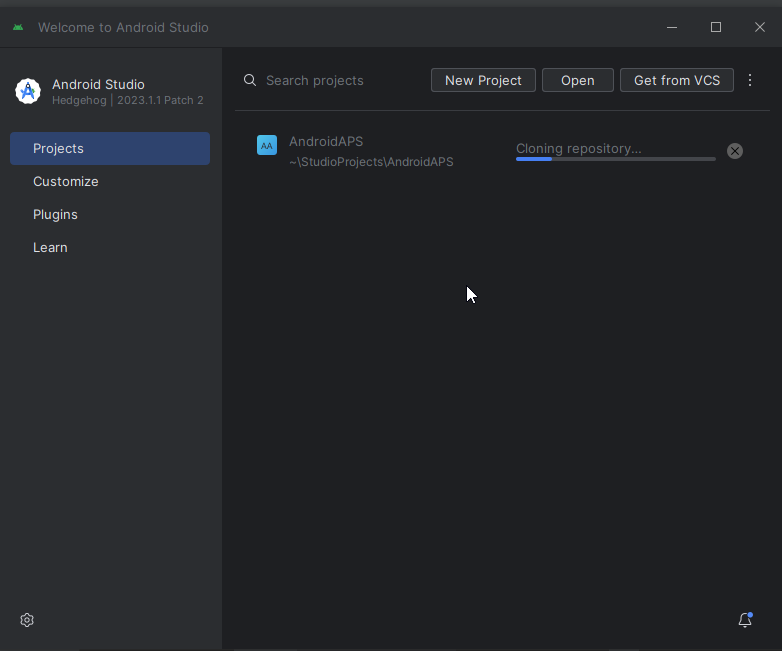Click the Android Studio logo

(28, 91)
